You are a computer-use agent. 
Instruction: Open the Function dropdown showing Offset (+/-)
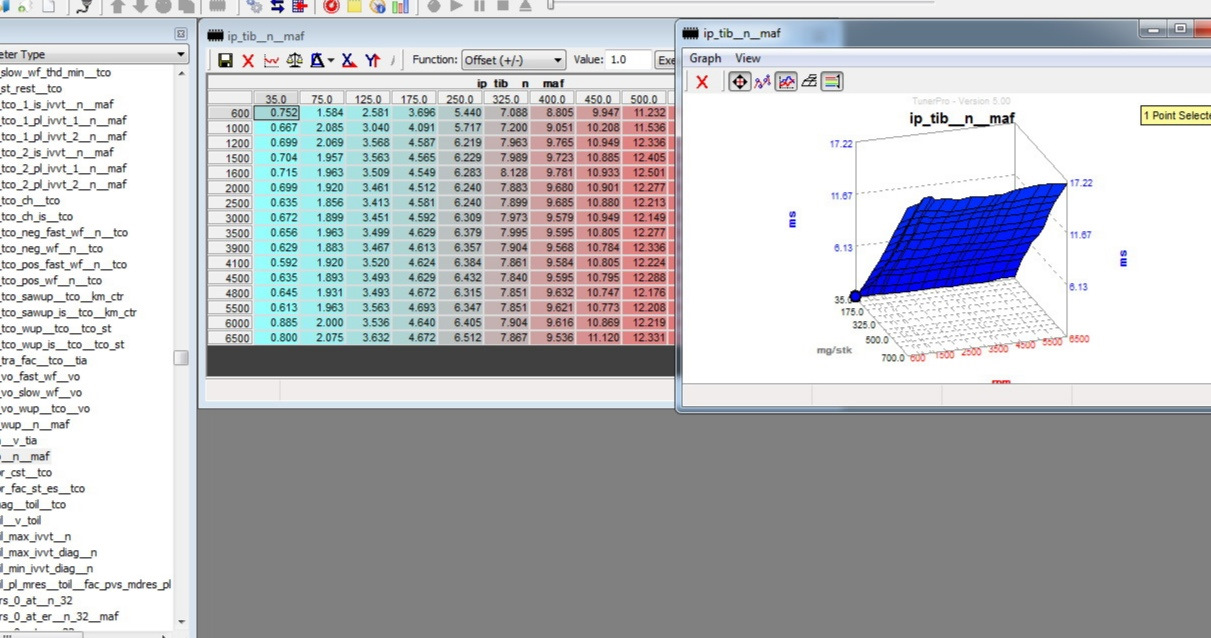513,60
